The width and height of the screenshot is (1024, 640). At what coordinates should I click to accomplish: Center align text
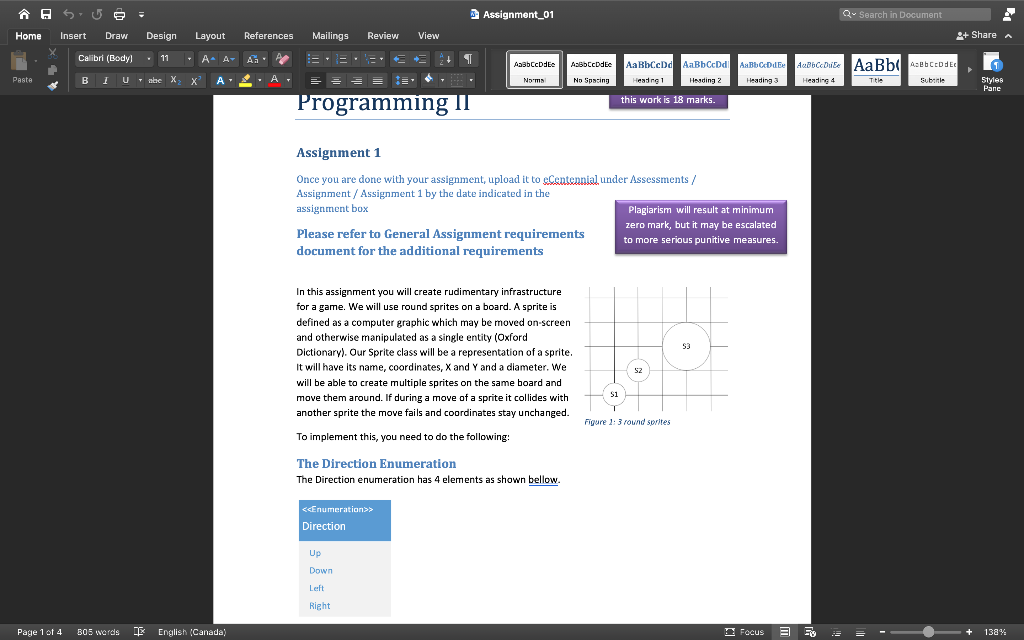(x=336, y=80)
